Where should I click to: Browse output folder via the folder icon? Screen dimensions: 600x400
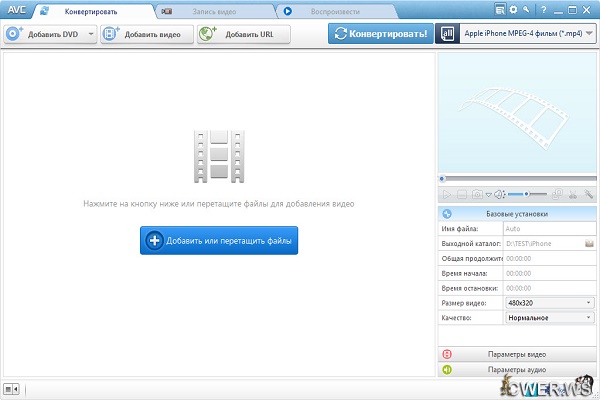pyautogui.click(x=589, y=244)
